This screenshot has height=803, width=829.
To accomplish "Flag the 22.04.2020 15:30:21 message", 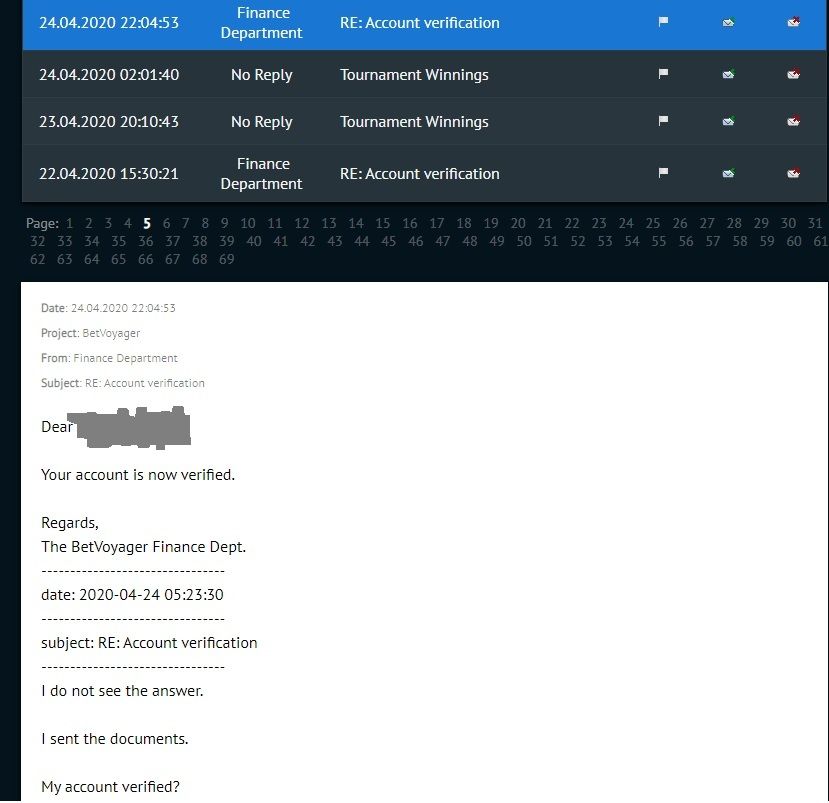I will point(663,172).
